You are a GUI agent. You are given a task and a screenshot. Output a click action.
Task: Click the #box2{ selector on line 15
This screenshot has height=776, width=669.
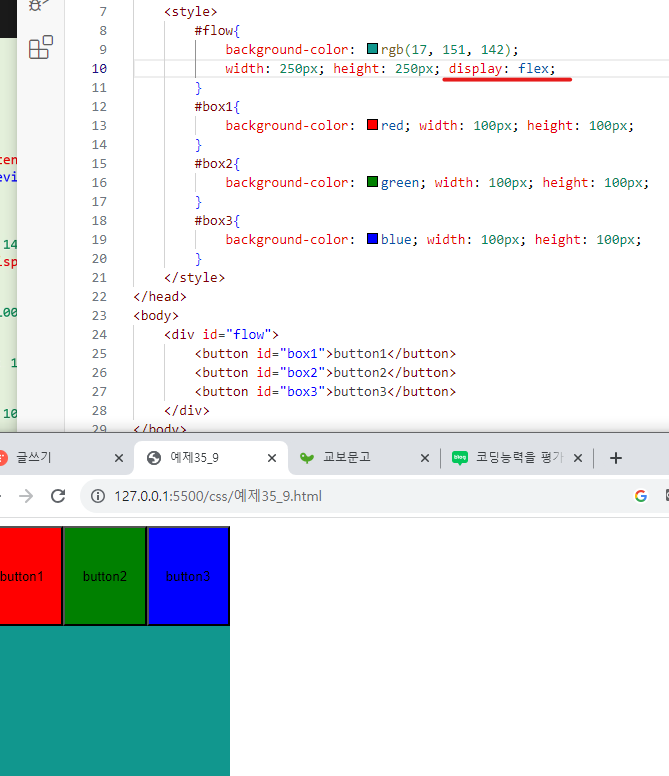click(217, 163)
